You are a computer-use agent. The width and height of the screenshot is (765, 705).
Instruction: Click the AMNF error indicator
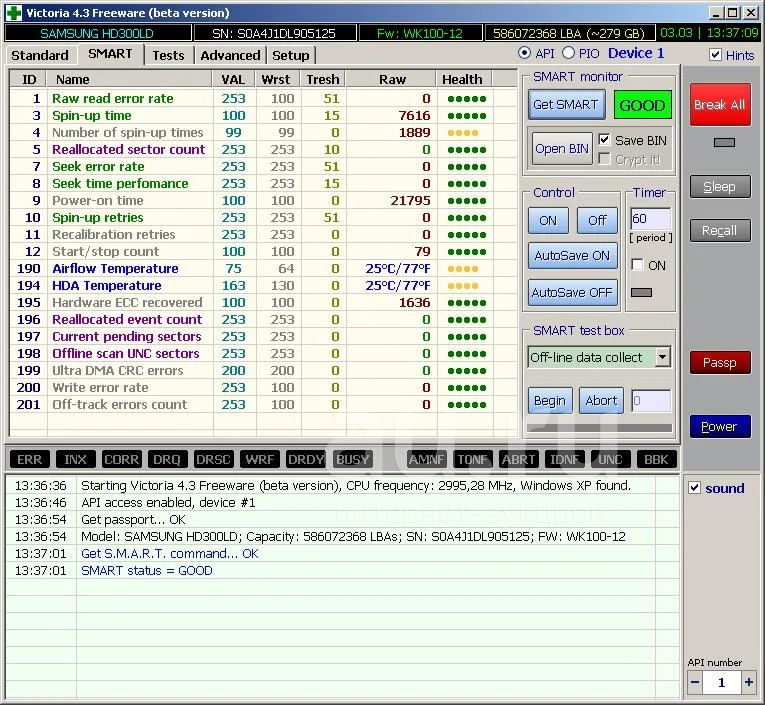coord(427,459)
